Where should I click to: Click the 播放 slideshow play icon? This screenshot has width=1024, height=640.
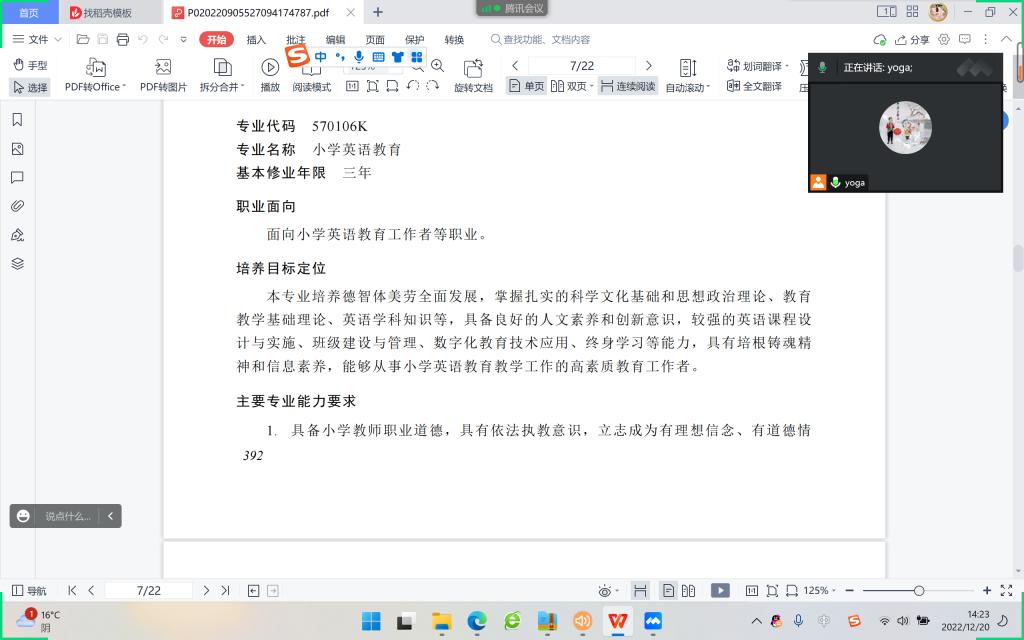click(x=270, y=67)
